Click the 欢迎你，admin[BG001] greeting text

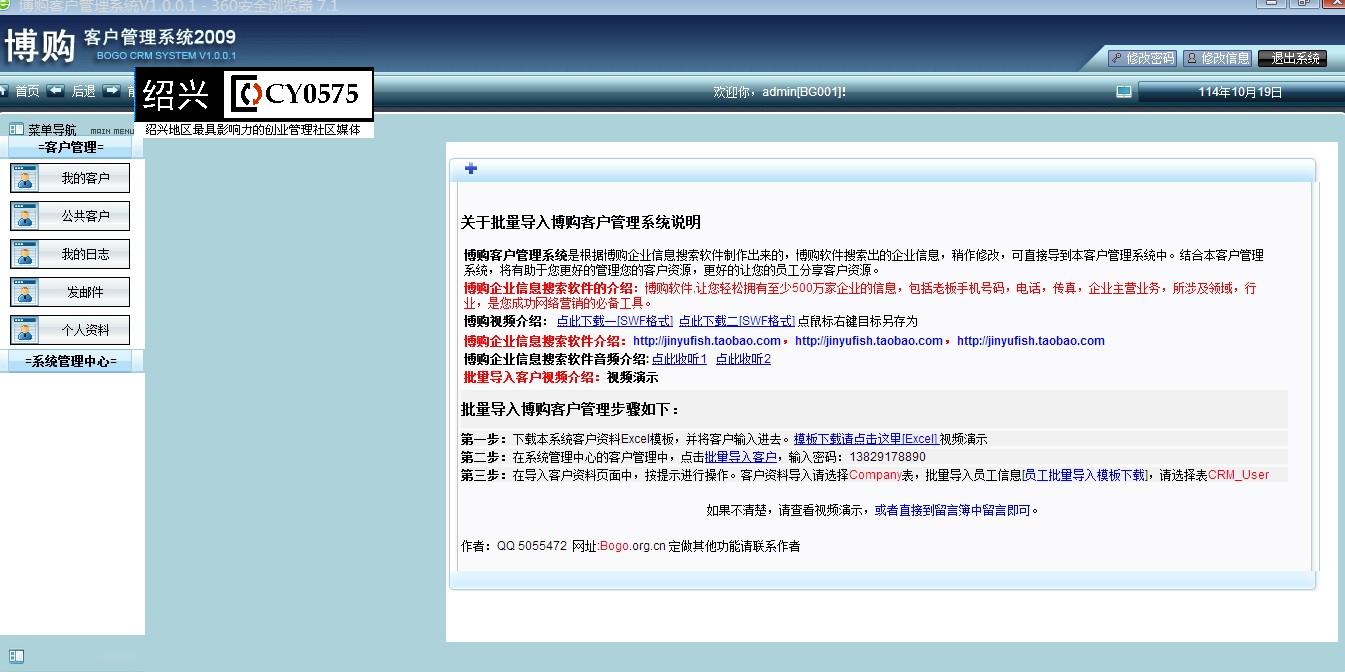click(779, 92)
